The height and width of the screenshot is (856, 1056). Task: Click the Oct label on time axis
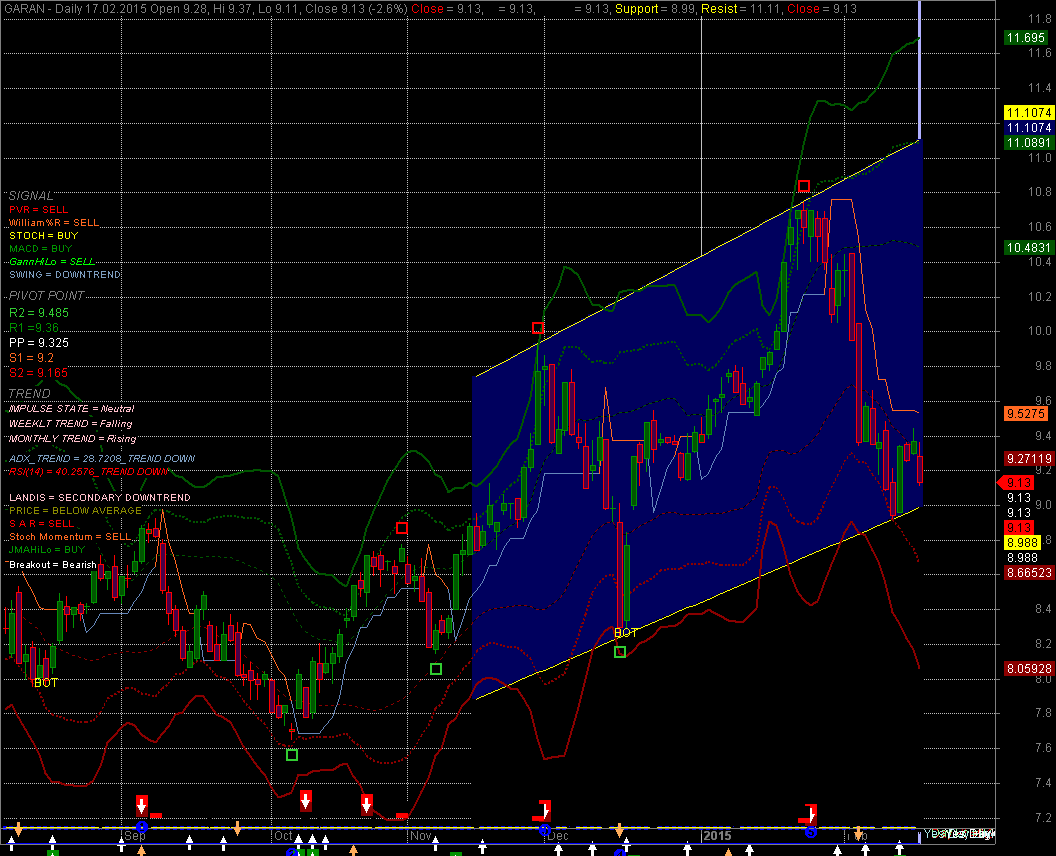[x=283, y=835]
